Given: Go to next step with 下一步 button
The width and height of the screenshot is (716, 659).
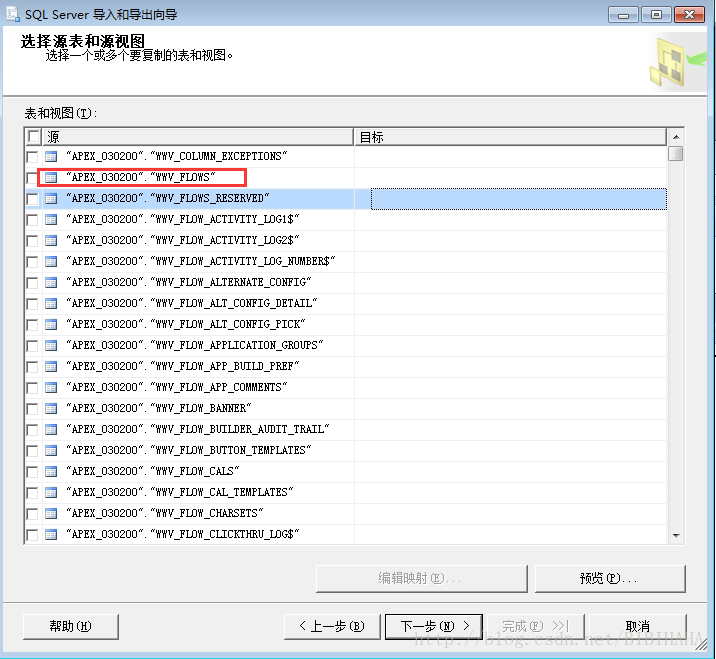Looking at the screenshot, I should pyautogui.click(x=434, y=627).
